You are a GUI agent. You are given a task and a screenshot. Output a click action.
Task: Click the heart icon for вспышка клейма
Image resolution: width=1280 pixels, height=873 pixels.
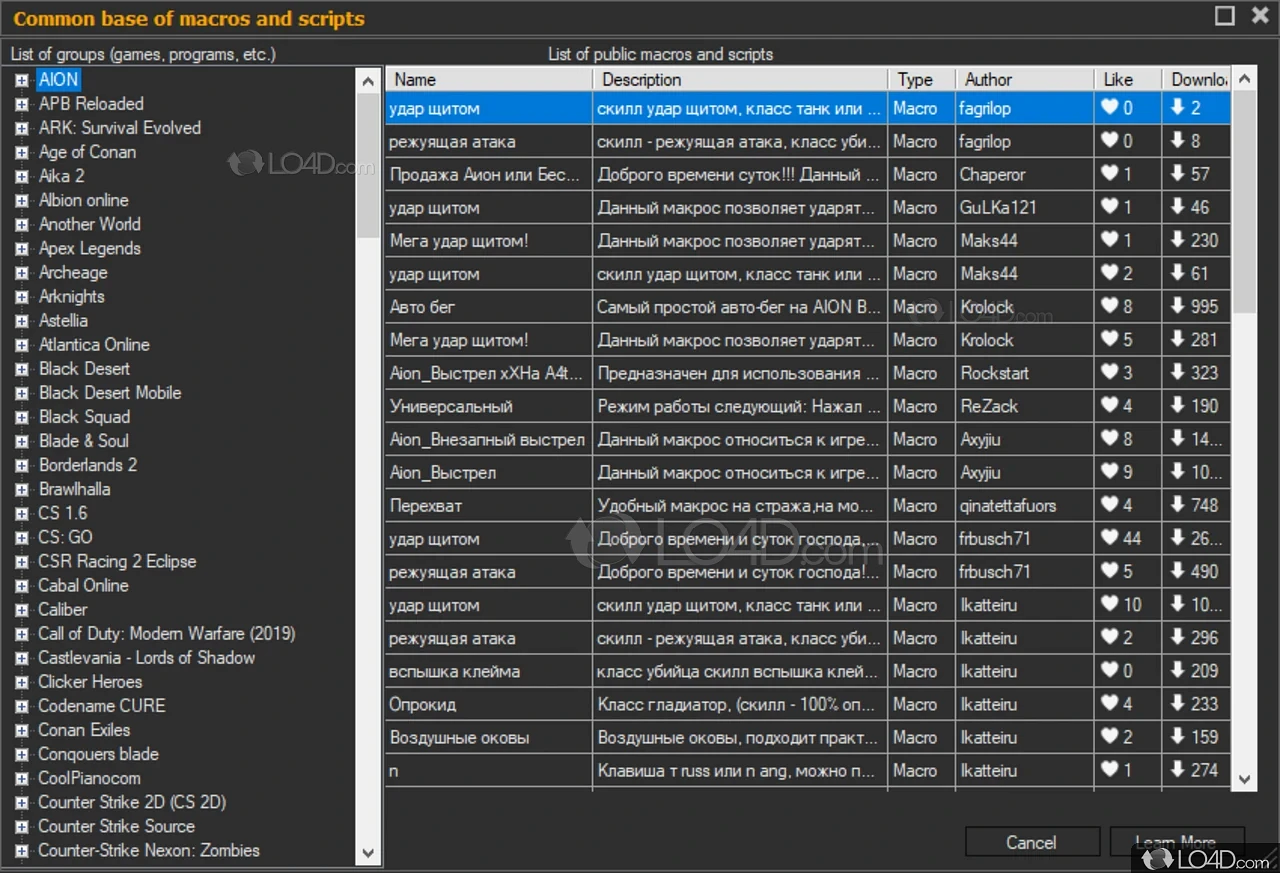click(x=1109, y=671)
